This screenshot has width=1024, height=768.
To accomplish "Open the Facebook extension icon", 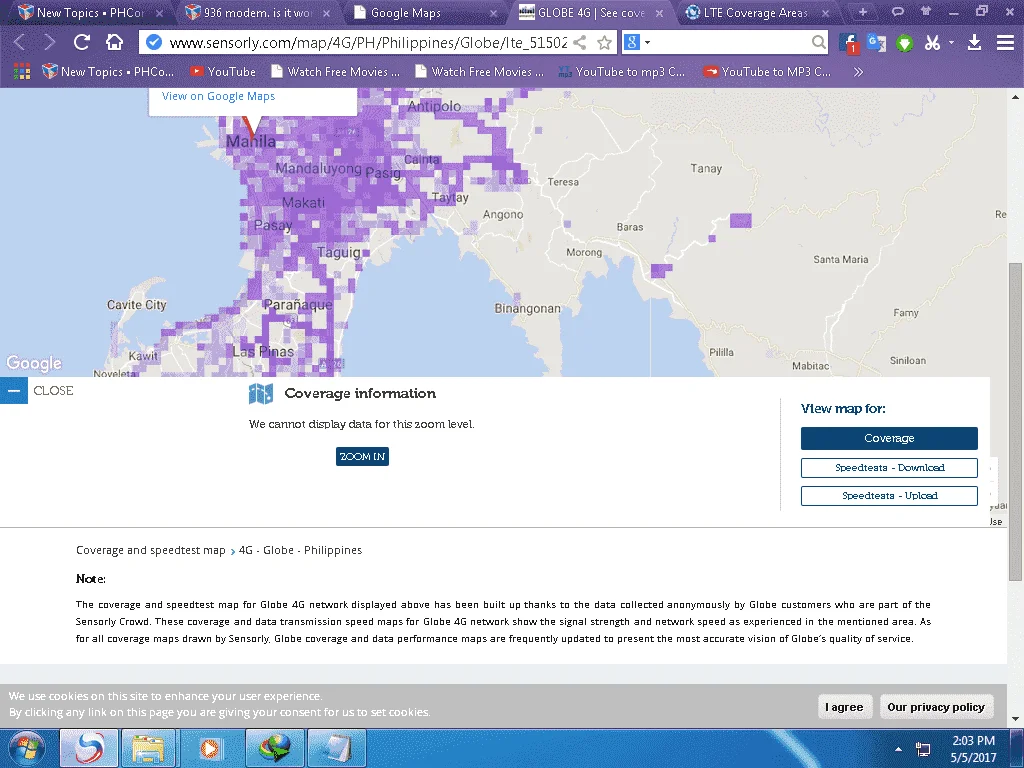I will click(848, 43).
